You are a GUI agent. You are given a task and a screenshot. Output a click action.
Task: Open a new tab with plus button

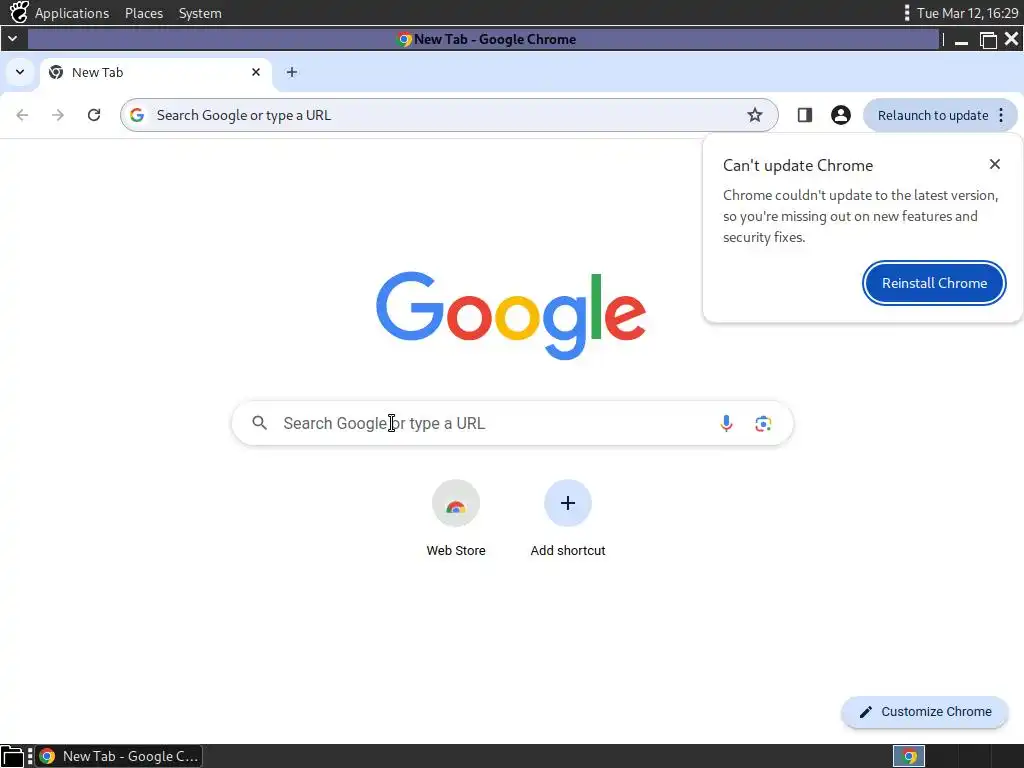point(292,72)
